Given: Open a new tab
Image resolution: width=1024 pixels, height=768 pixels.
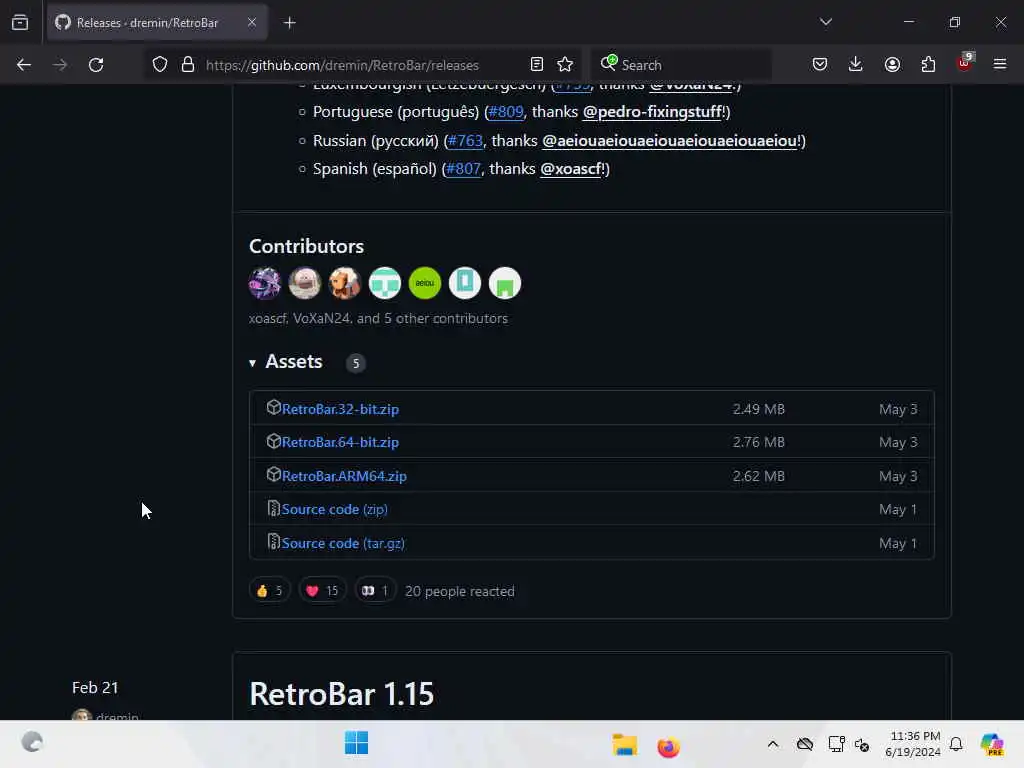Looking at the screenshot, I should click(x=290, y=23).
